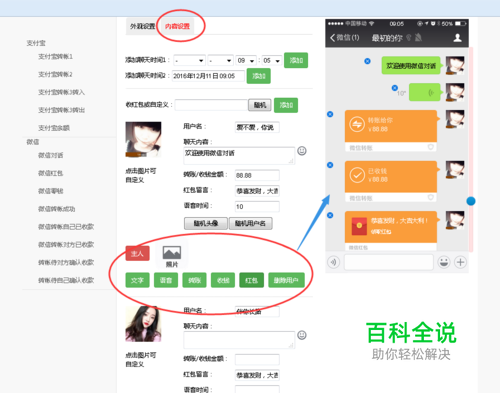Open the first chat-time dropdown showing a dash
The image size is (500, 393).
pyautogui.click(x=189, y=60)
